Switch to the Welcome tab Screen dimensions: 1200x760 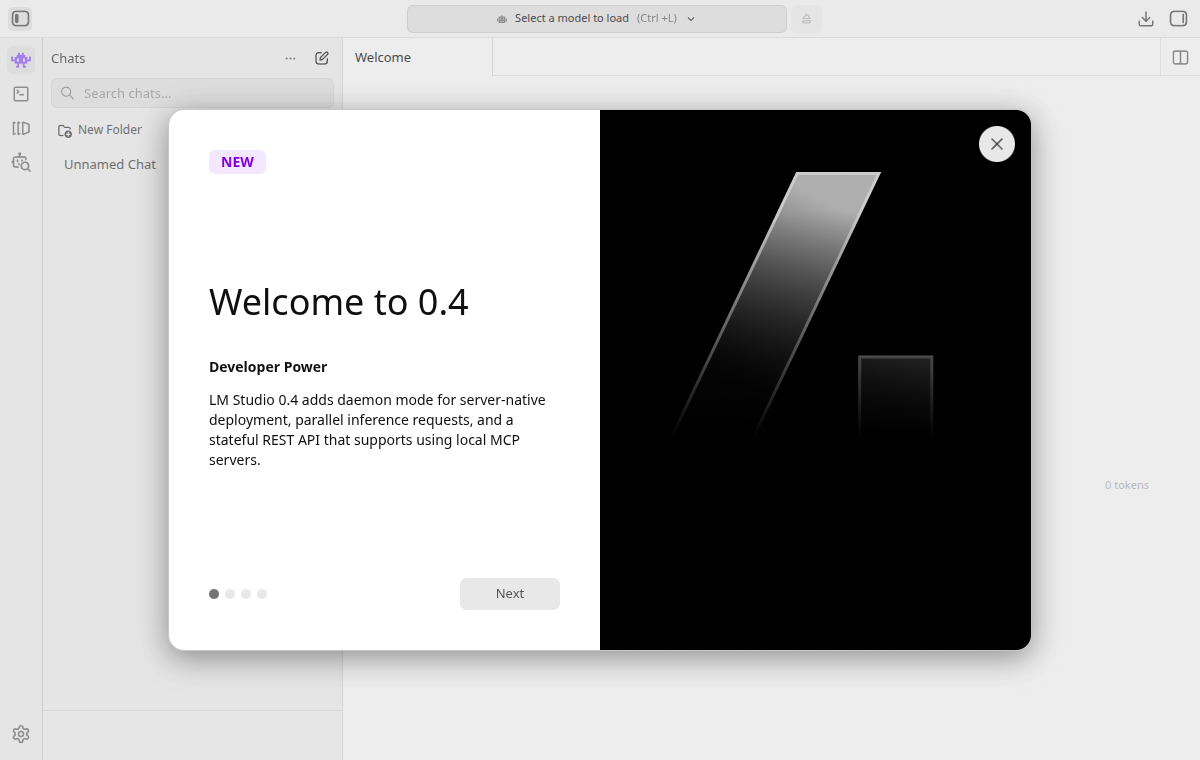coord(383,57)
